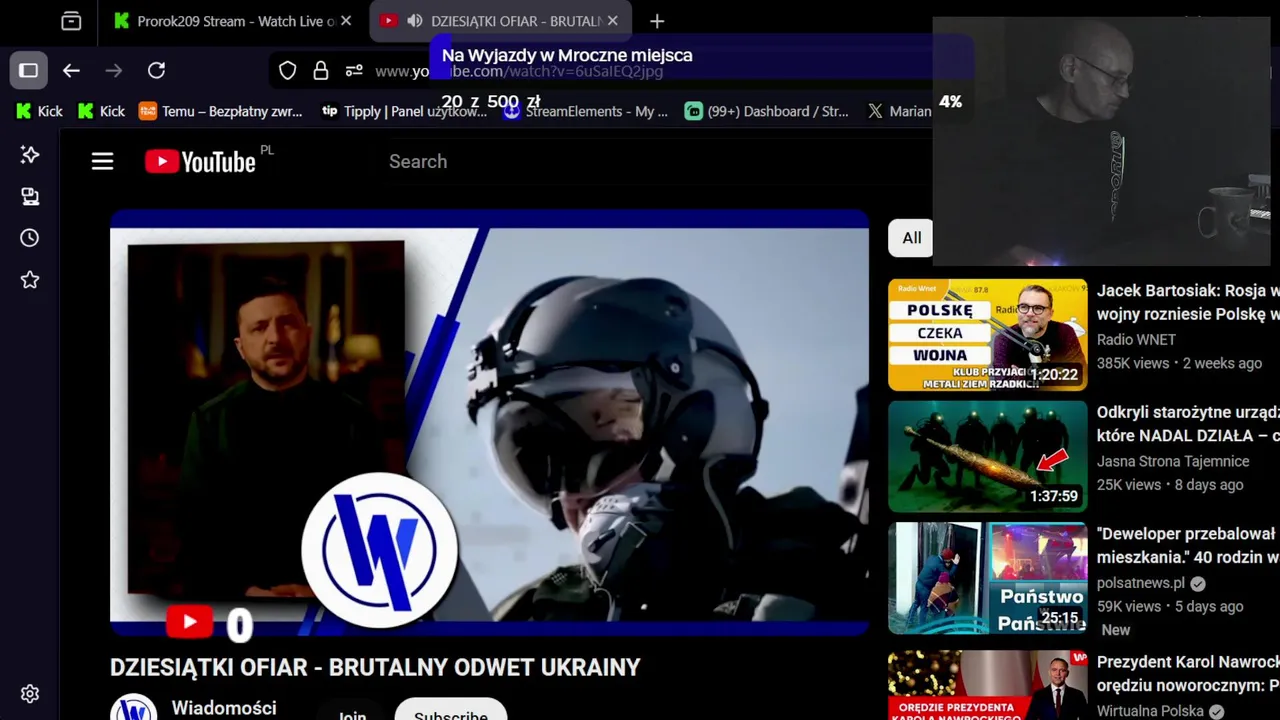Image resolution: width=1280 pixels, height=720 pixels.
Task: Open Wiadomości channel name below video
Action: (224, 708)
